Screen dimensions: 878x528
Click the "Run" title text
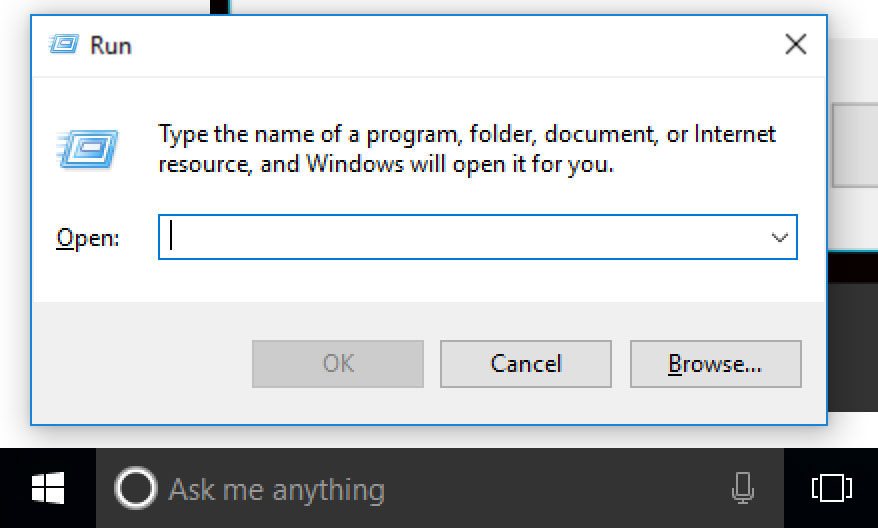tap(111, 46)
